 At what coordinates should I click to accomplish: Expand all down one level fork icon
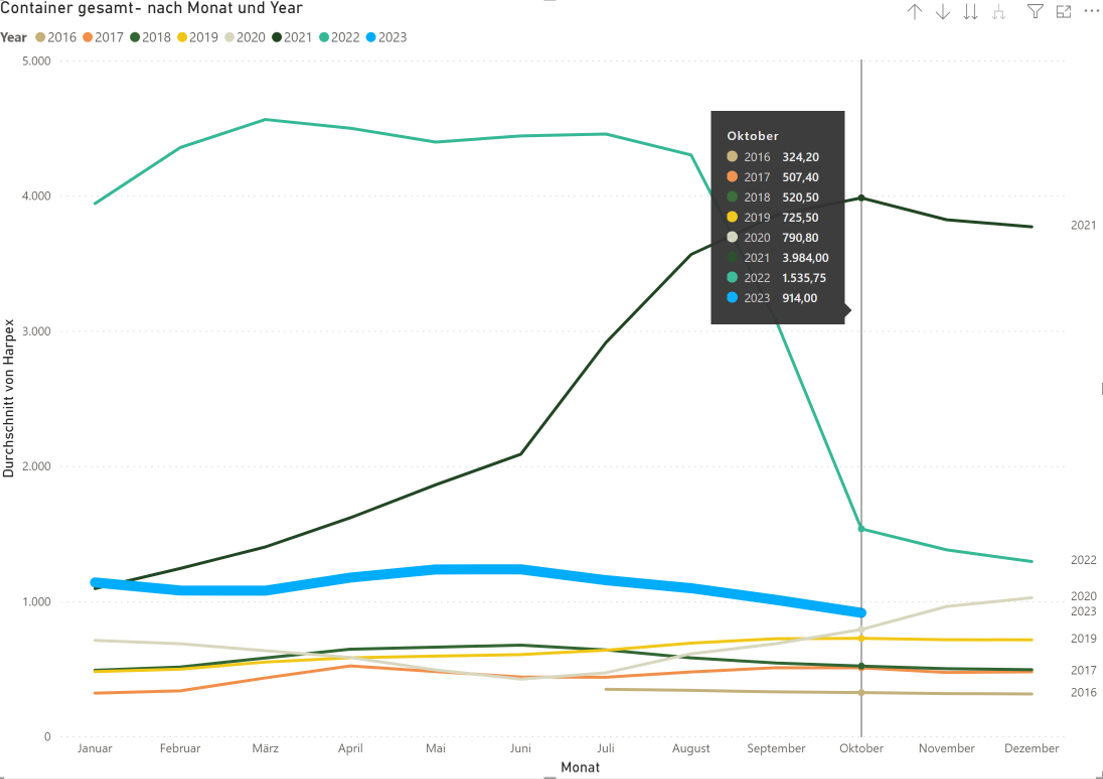(x=998, y=12)
